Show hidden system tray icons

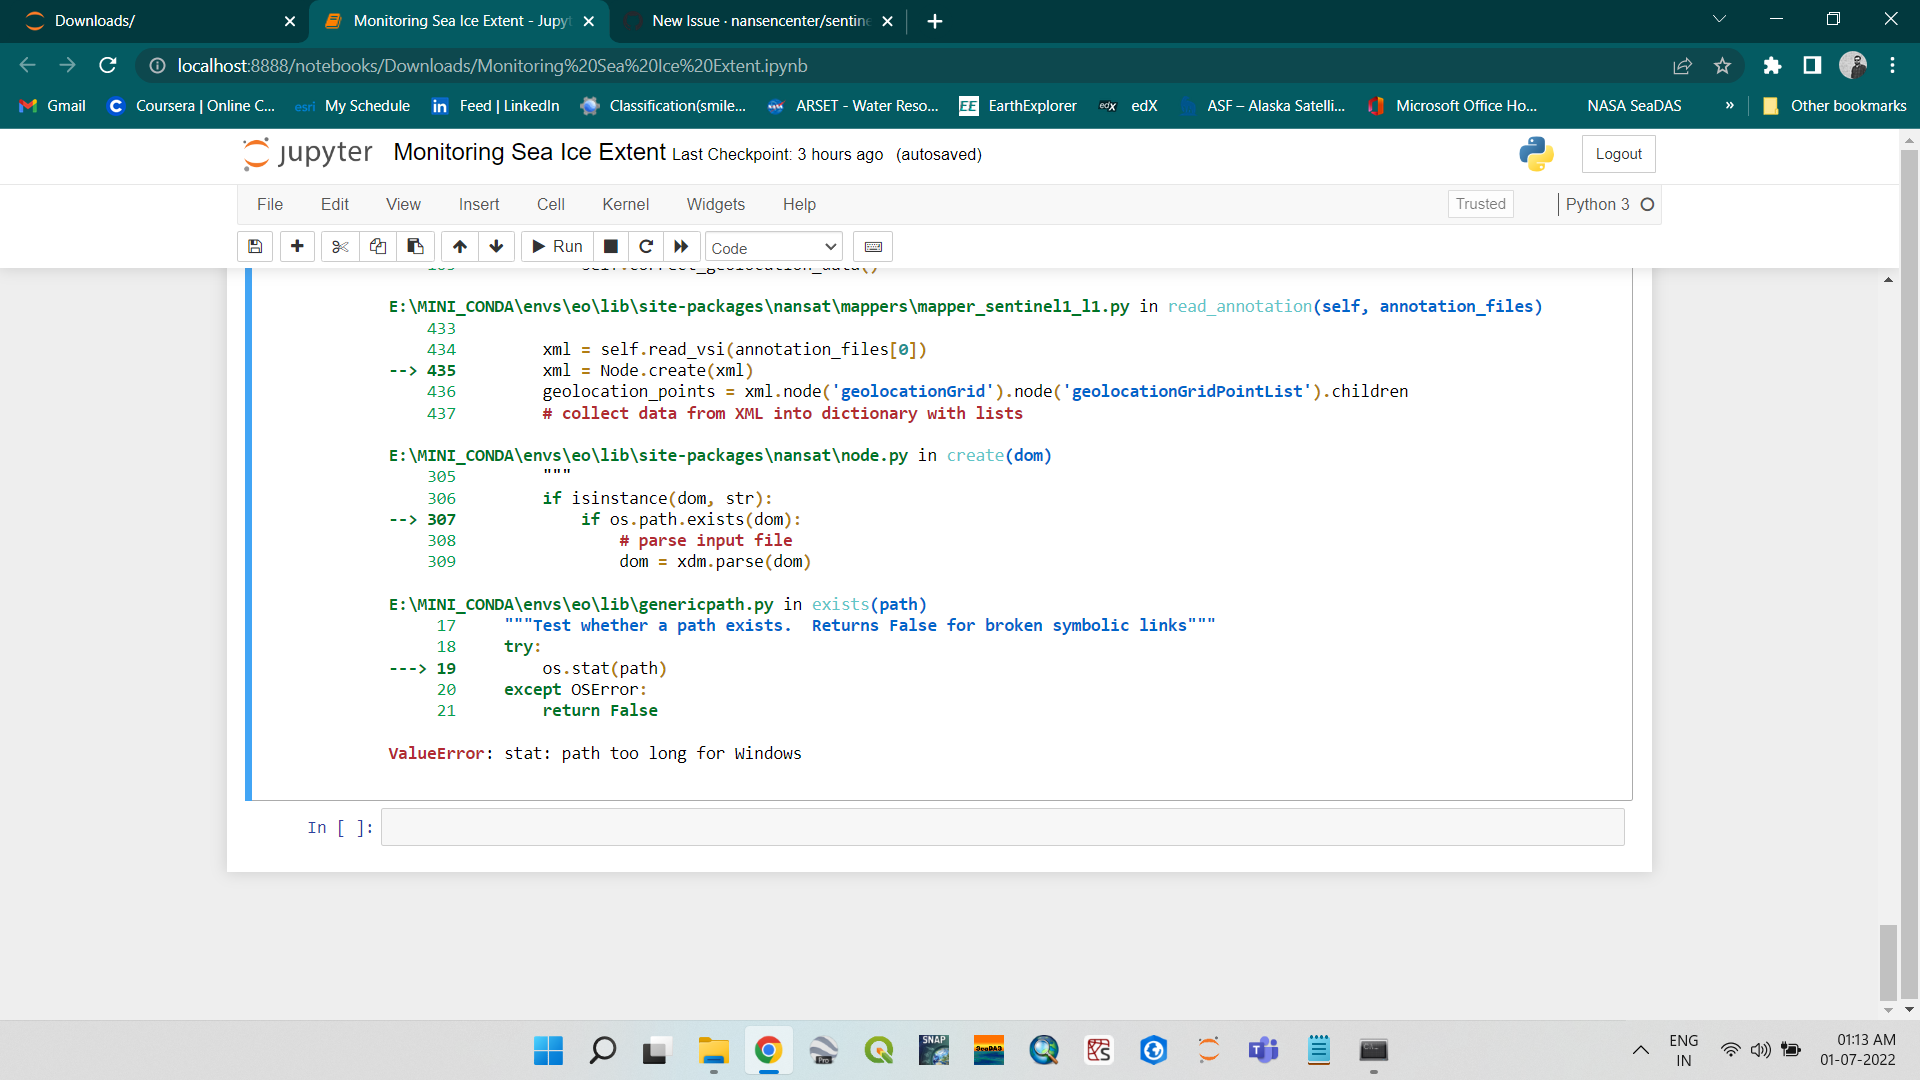coord(1641,1050)
